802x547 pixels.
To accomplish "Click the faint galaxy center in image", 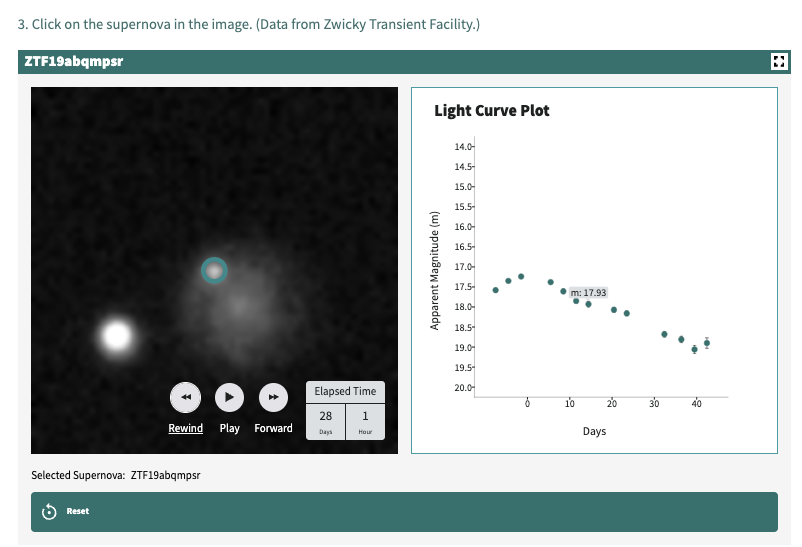I will click(x=240, y=305).
